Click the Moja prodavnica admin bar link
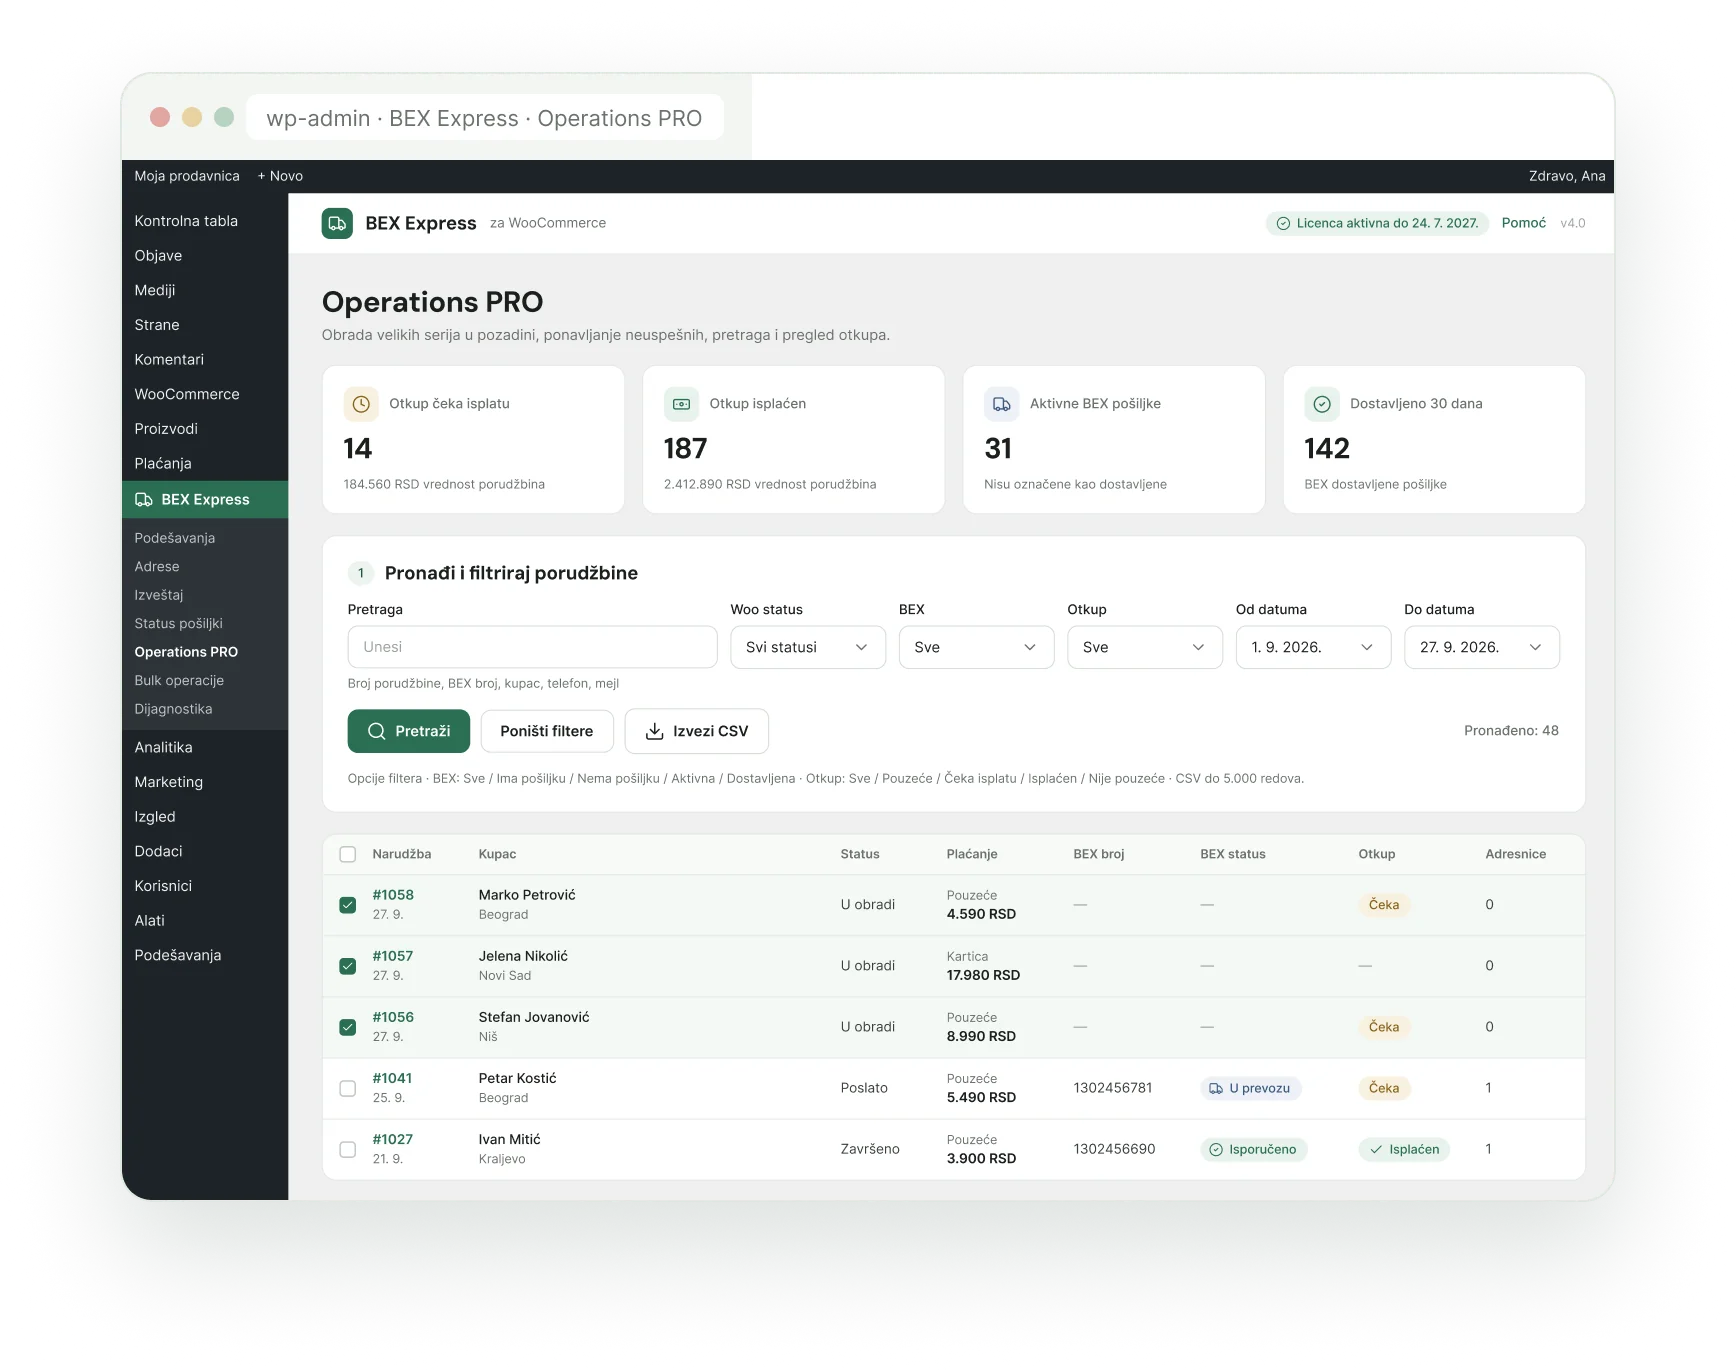 (187, 176)
